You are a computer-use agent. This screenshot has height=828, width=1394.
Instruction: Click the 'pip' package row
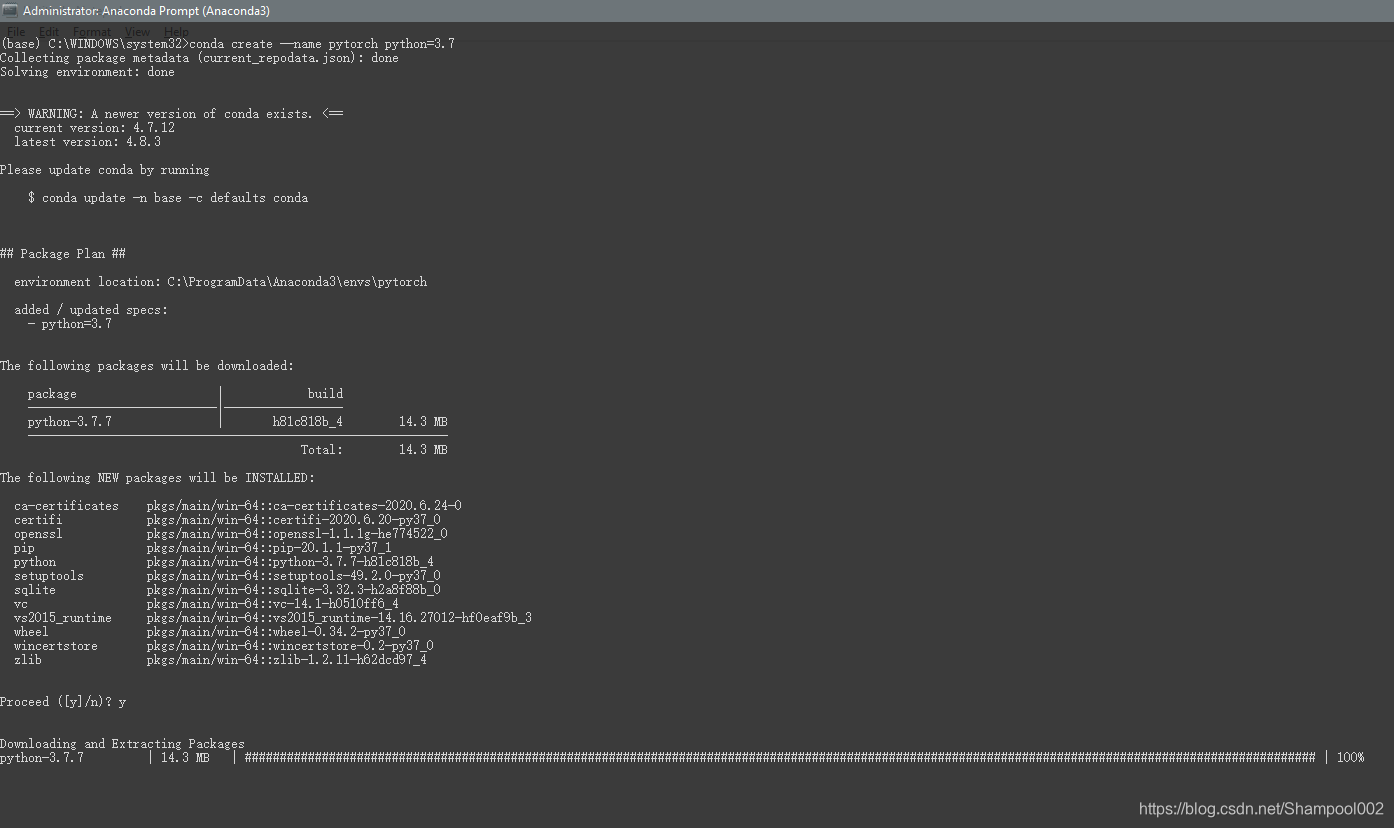[203, 548]
